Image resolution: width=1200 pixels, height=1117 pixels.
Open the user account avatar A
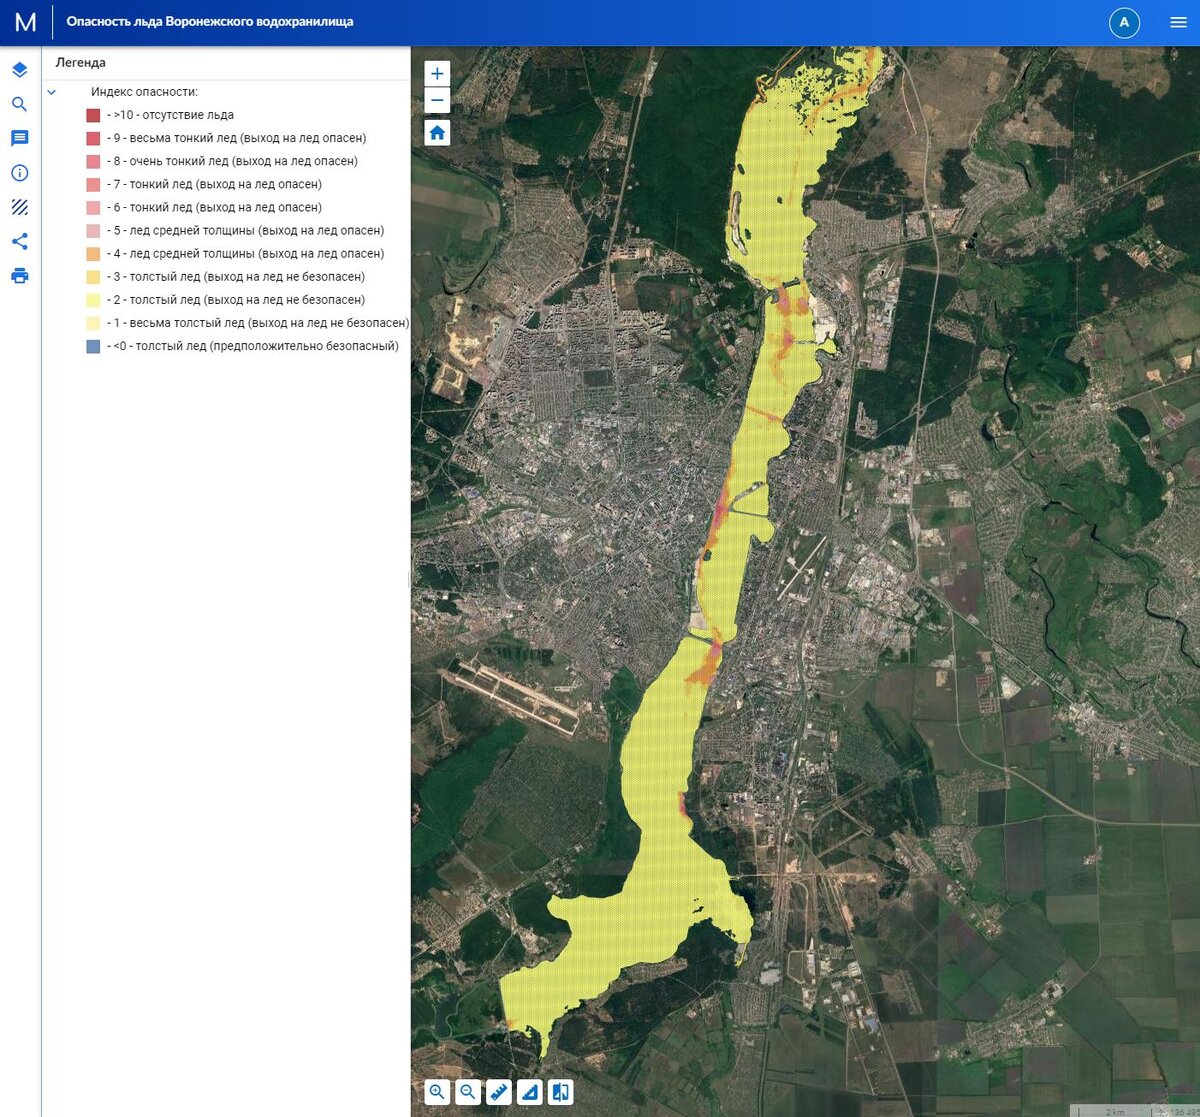click(x=1124, y=22)
